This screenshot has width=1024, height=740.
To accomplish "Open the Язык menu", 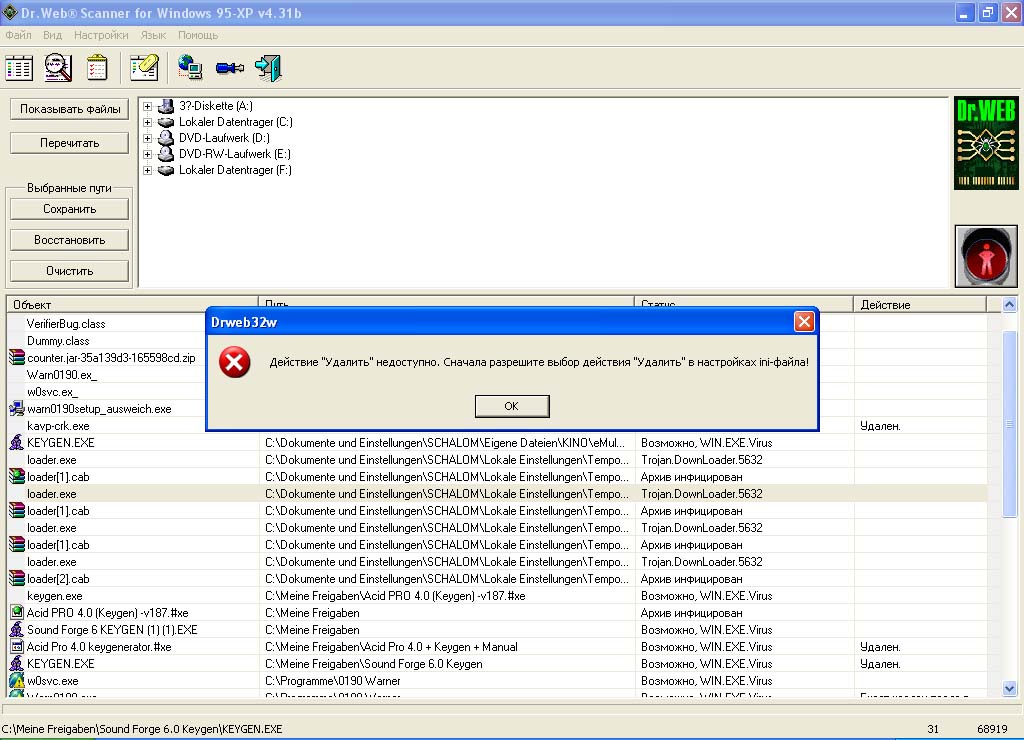I will click(x=153, y=35).
